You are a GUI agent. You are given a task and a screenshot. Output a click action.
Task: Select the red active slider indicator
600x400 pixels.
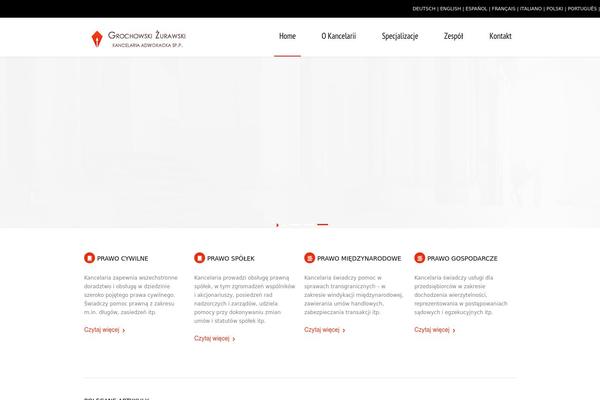[323, 225]
